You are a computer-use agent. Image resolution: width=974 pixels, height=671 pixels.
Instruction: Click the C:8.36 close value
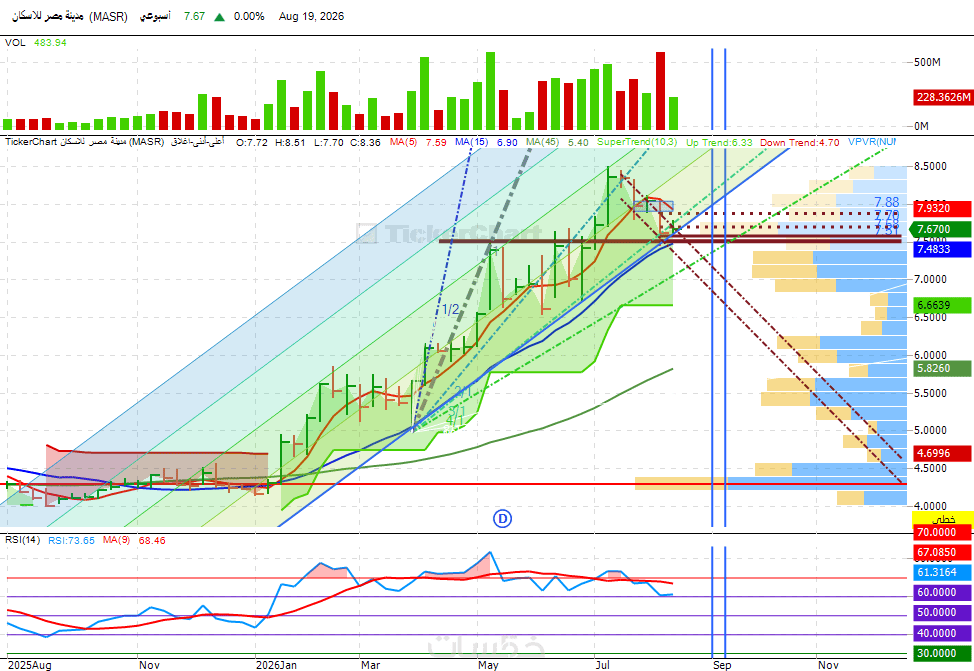click(365, 142)
